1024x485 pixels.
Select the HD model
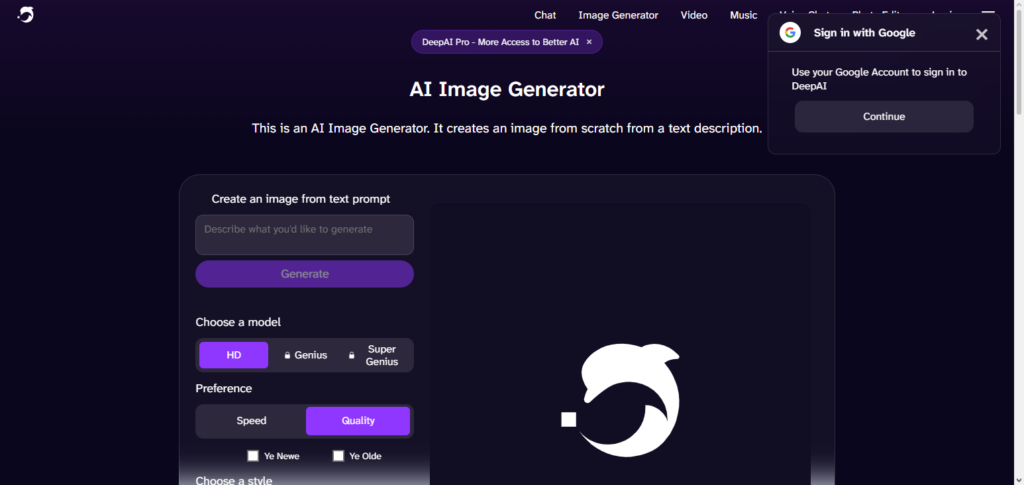coord(234,355)
